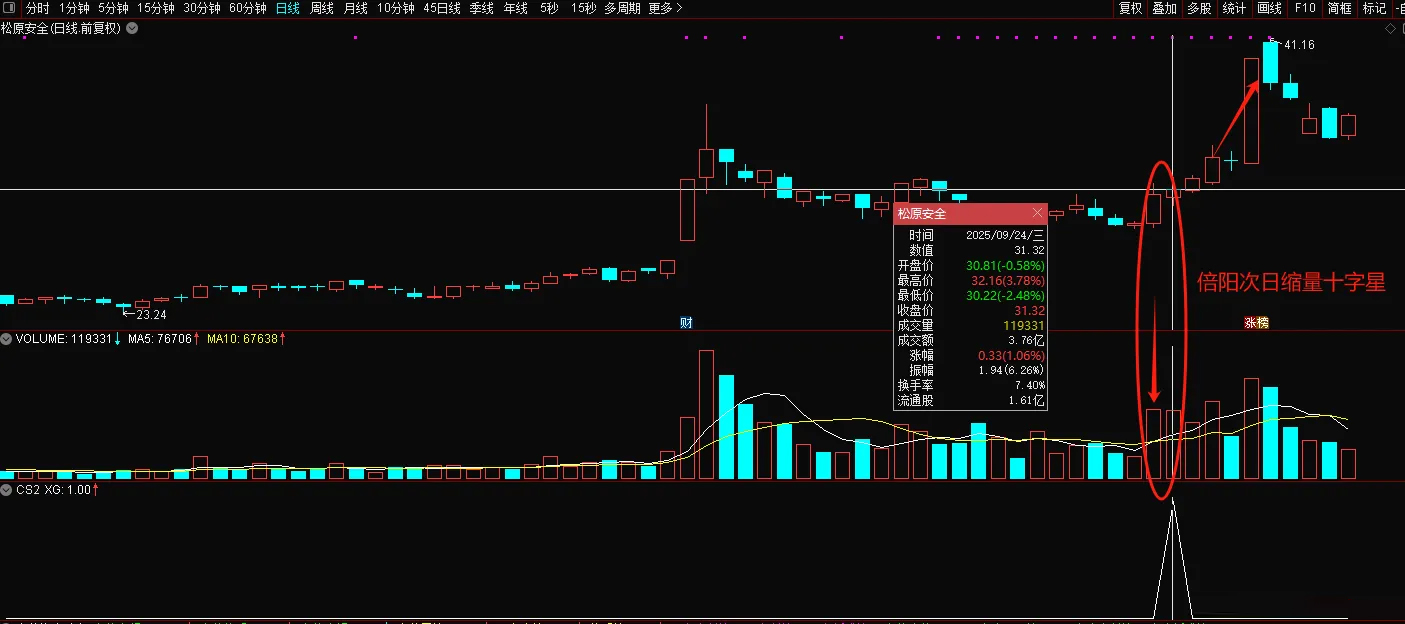
Task: Close the 松原安全 data tooltip
Action: click(x=1037, y=213)
